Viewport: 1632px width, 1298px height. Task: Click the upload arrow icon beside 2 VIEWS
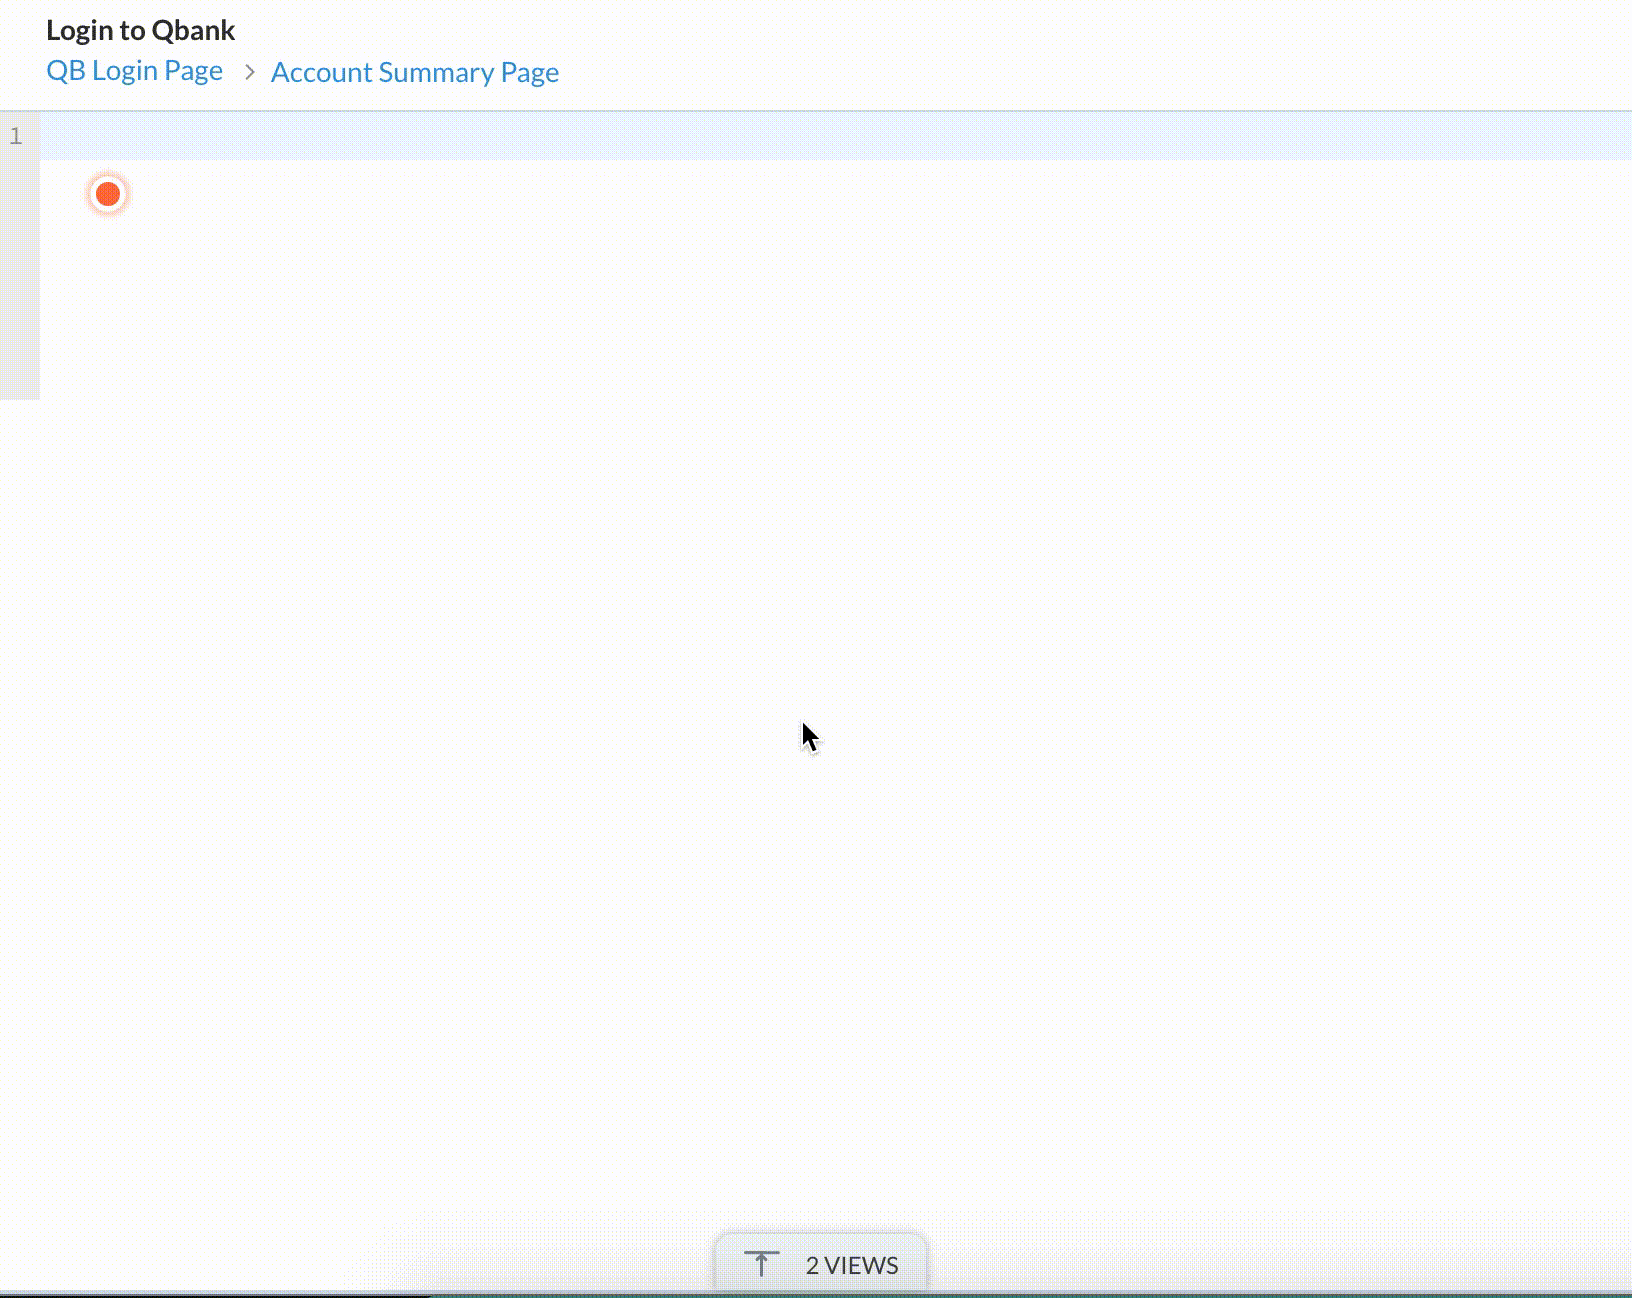pyautogui.click(x=762, y=1264)
